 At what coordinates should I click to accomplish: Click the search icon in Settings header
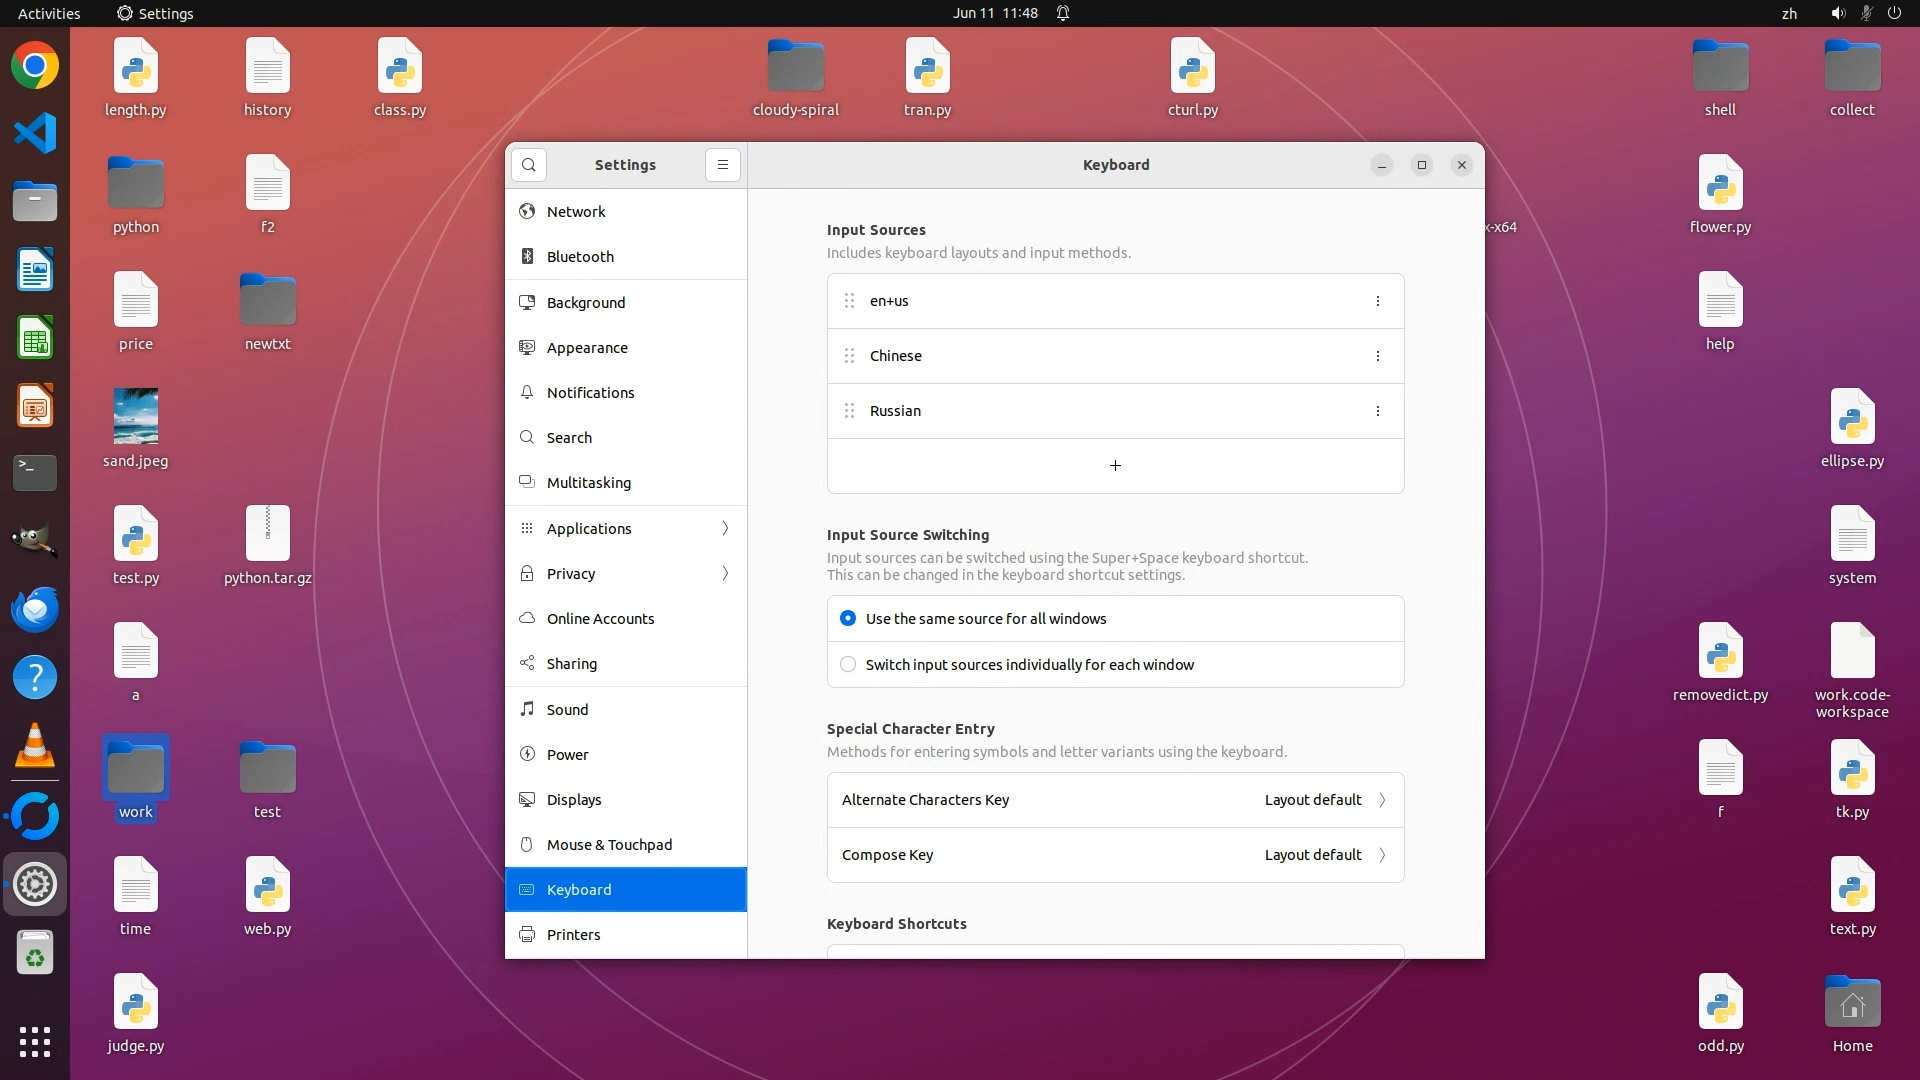pyautogui.click(x=529, y=165)
